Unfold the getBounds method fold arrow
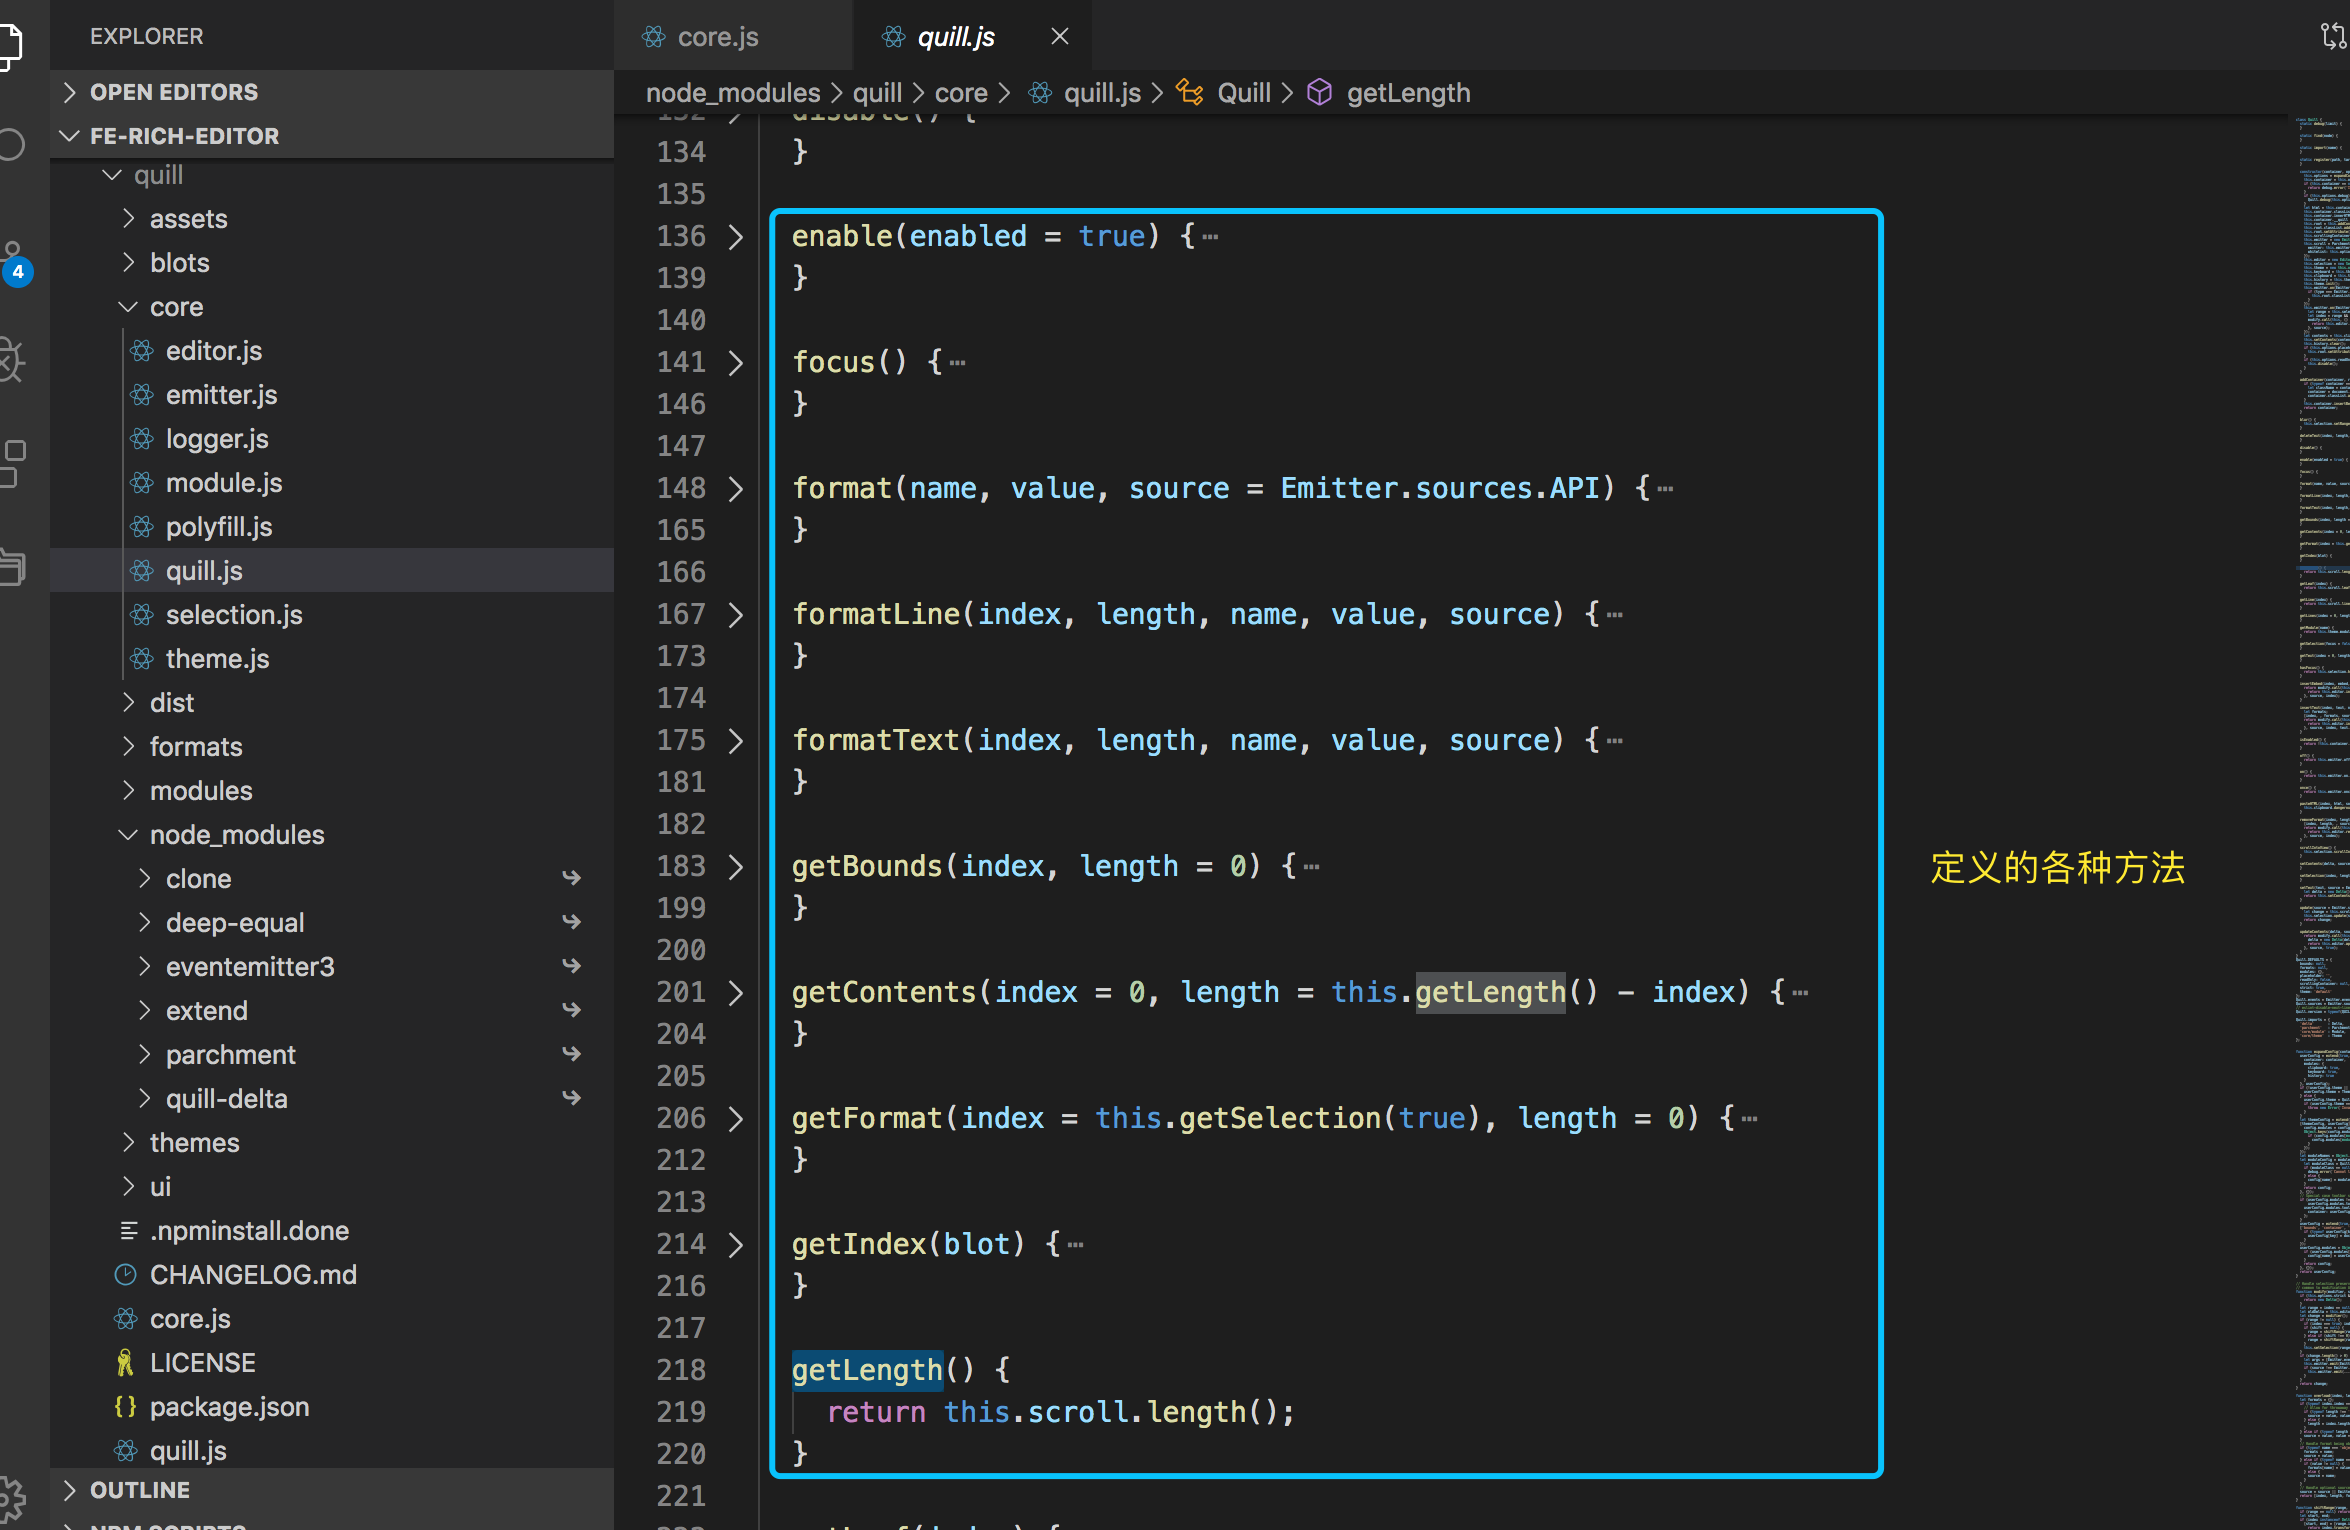Screen dimensions: 2350x1530 coord(736,866)
